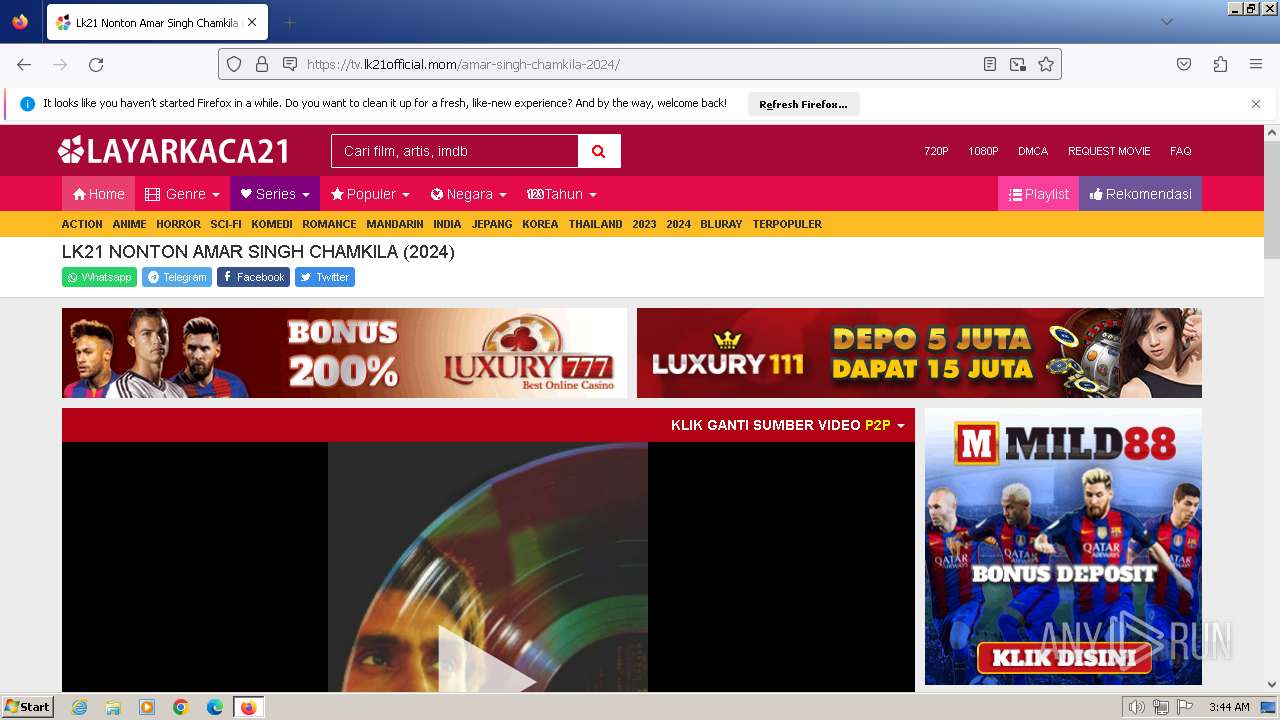Click the LAYARKACA21 site logo
The height and width of the screenshot is (720, 1280).
pyautogui.click(x=174, y=151)
